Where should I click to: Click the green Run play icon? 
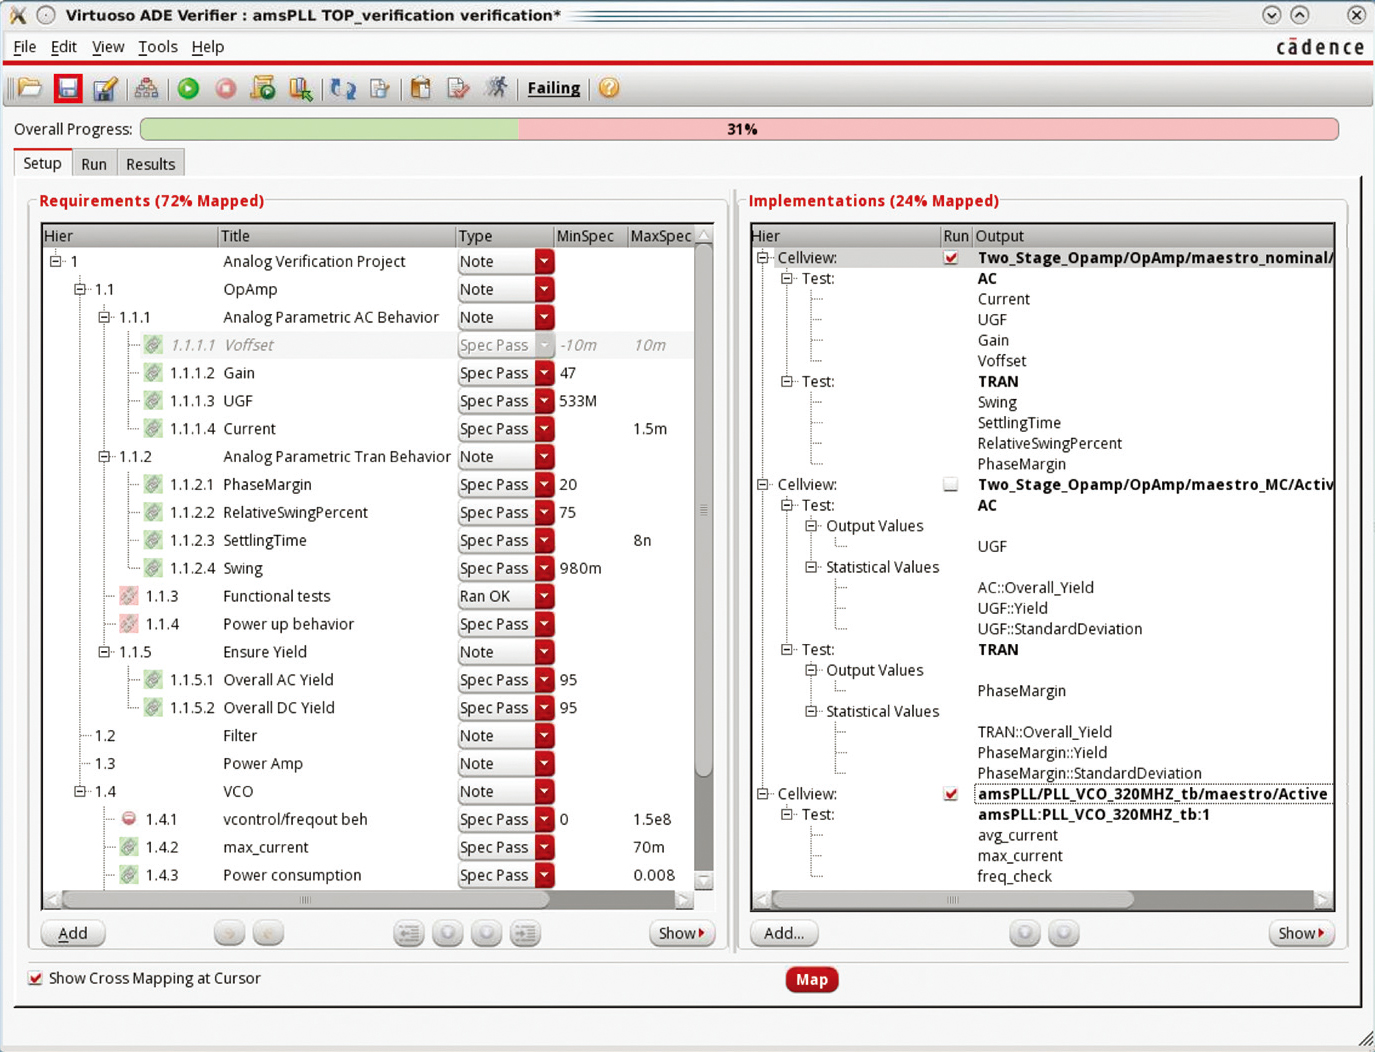tap(188, 89)
